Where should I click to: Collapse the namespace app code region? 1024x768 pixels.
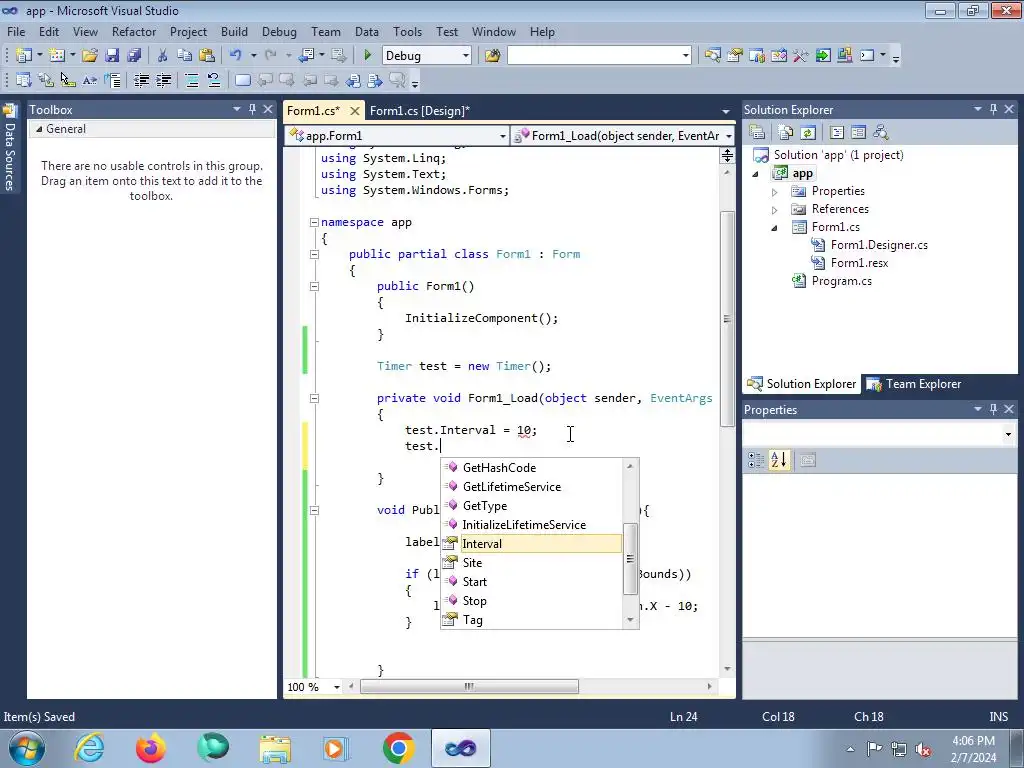(x=314, y=222)
